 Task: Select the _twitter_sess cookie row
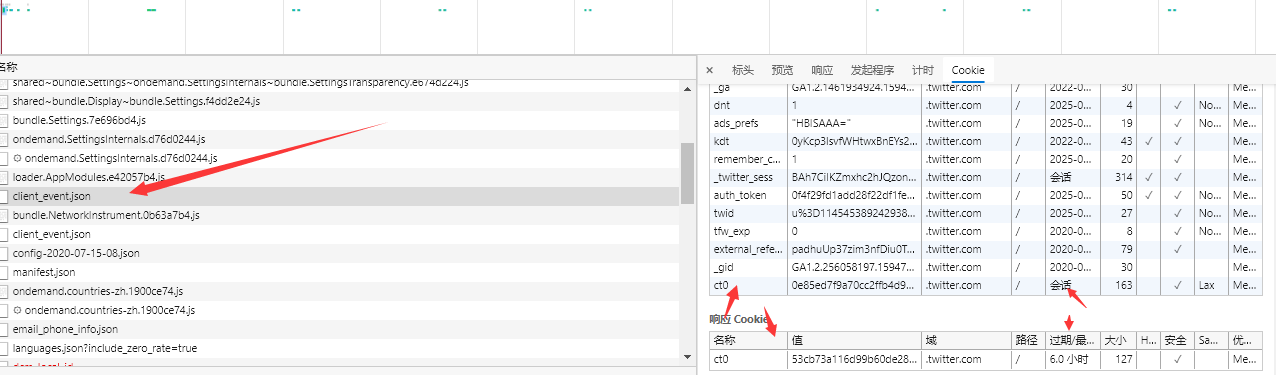985,176
